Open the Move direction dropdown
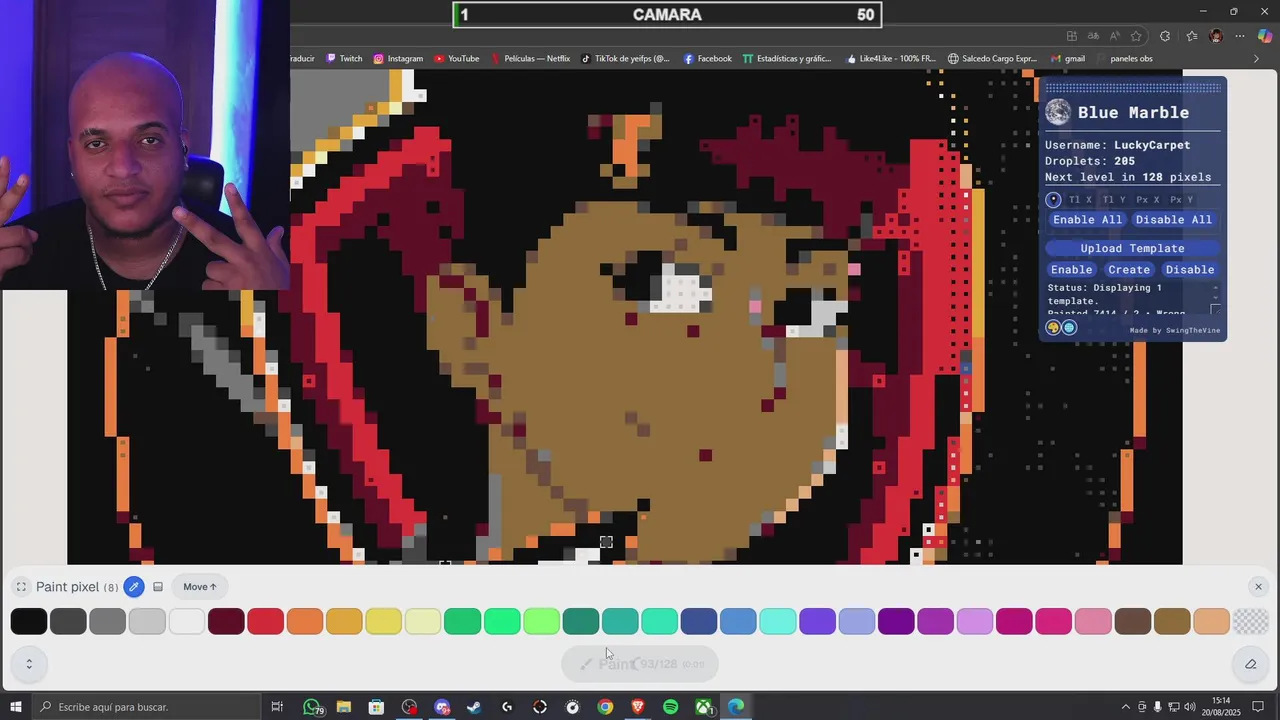Image resolution: width=1280 pixels, height=720 pixels. [x=200, y=587]
